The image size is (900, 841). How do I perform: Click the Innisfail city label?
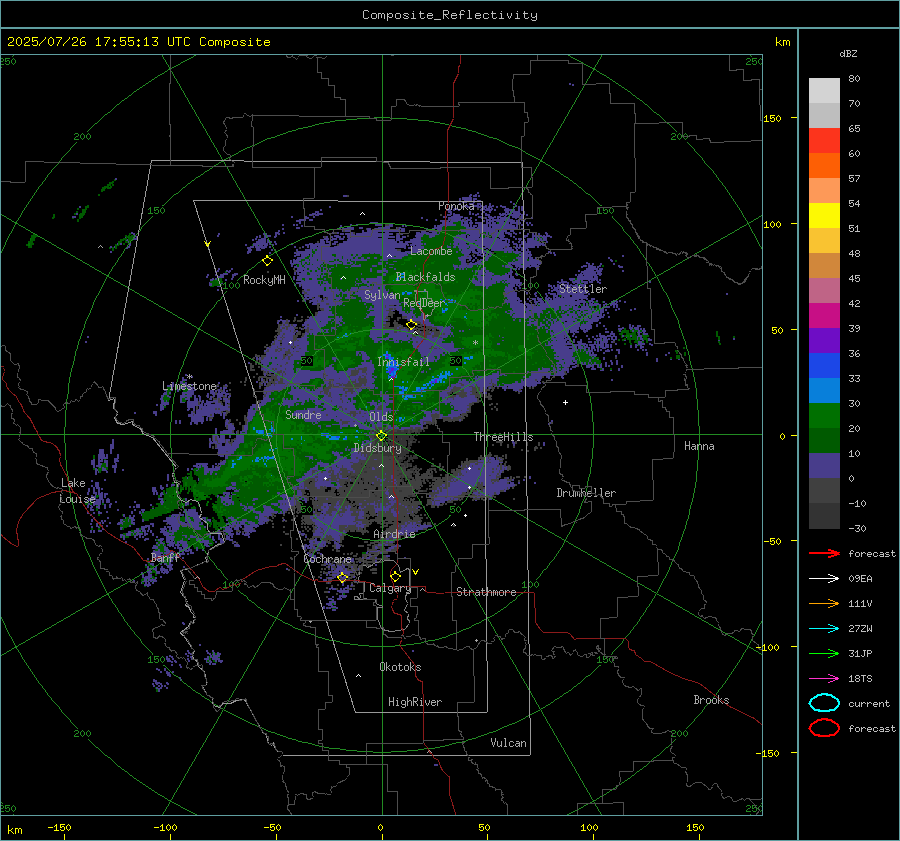[x=404, y=362]
